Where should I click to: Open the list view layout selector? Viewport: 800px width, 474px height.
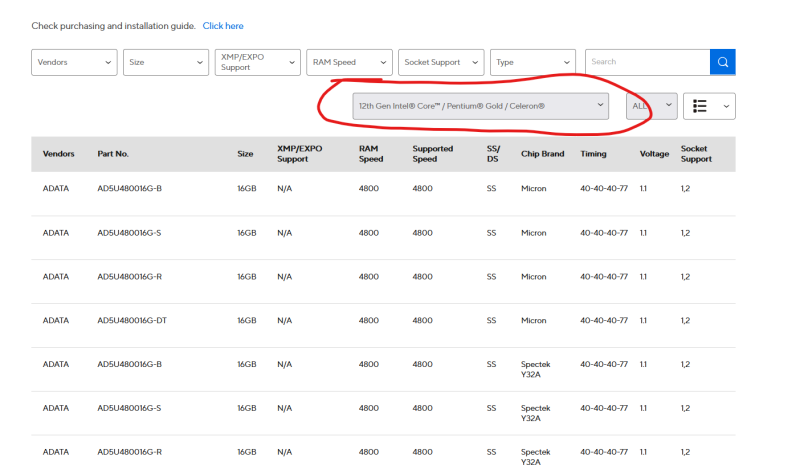coord(709,106)
